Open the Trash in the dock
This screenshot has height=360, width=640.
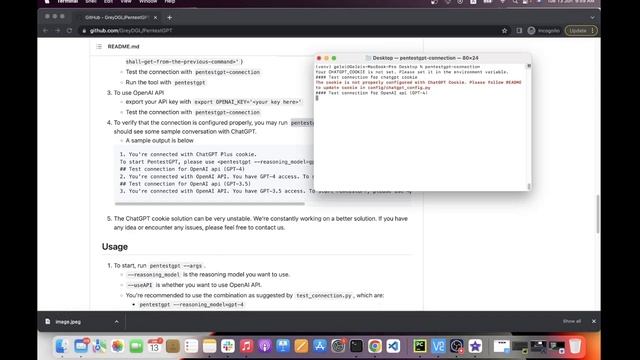575,346
